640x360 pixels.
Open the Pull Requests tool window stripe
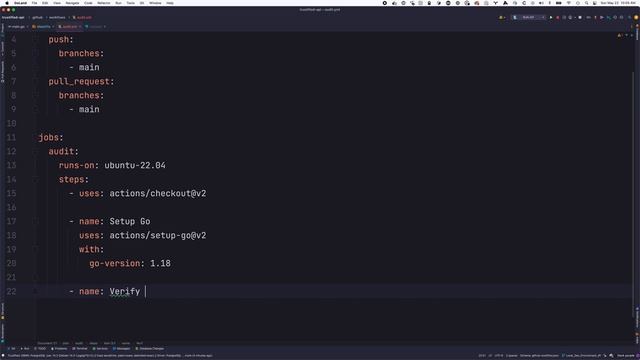click(x=2, y=71)
